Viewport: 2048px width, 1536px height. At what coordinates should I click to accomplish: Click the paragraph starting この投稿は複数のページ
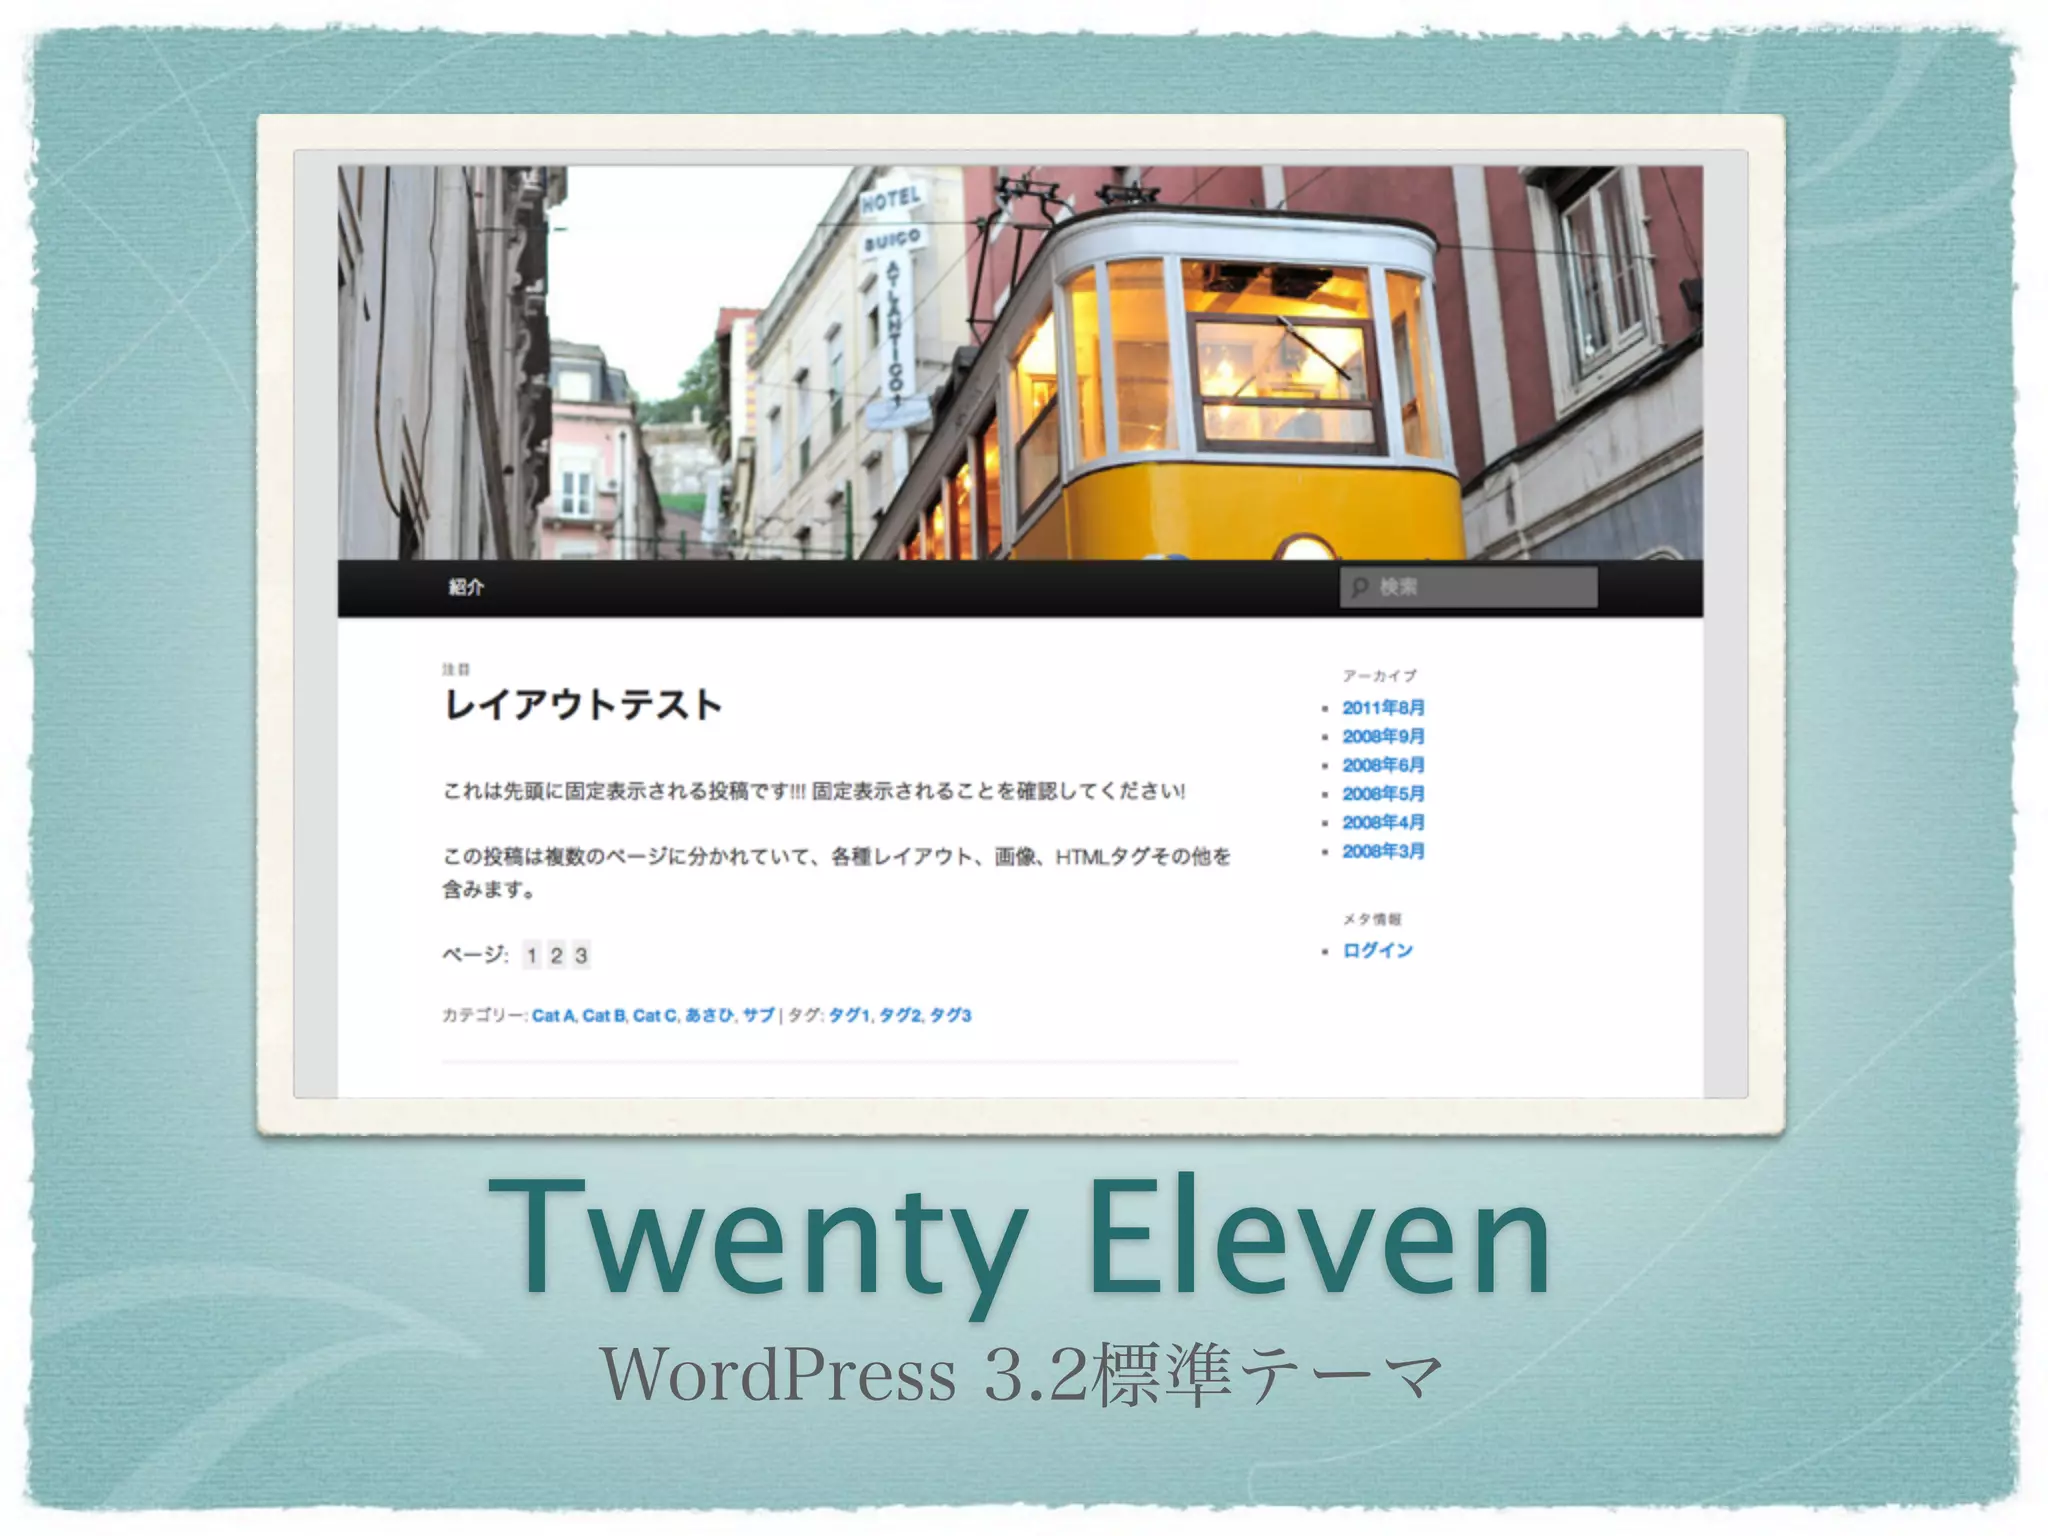pos(837,872)
